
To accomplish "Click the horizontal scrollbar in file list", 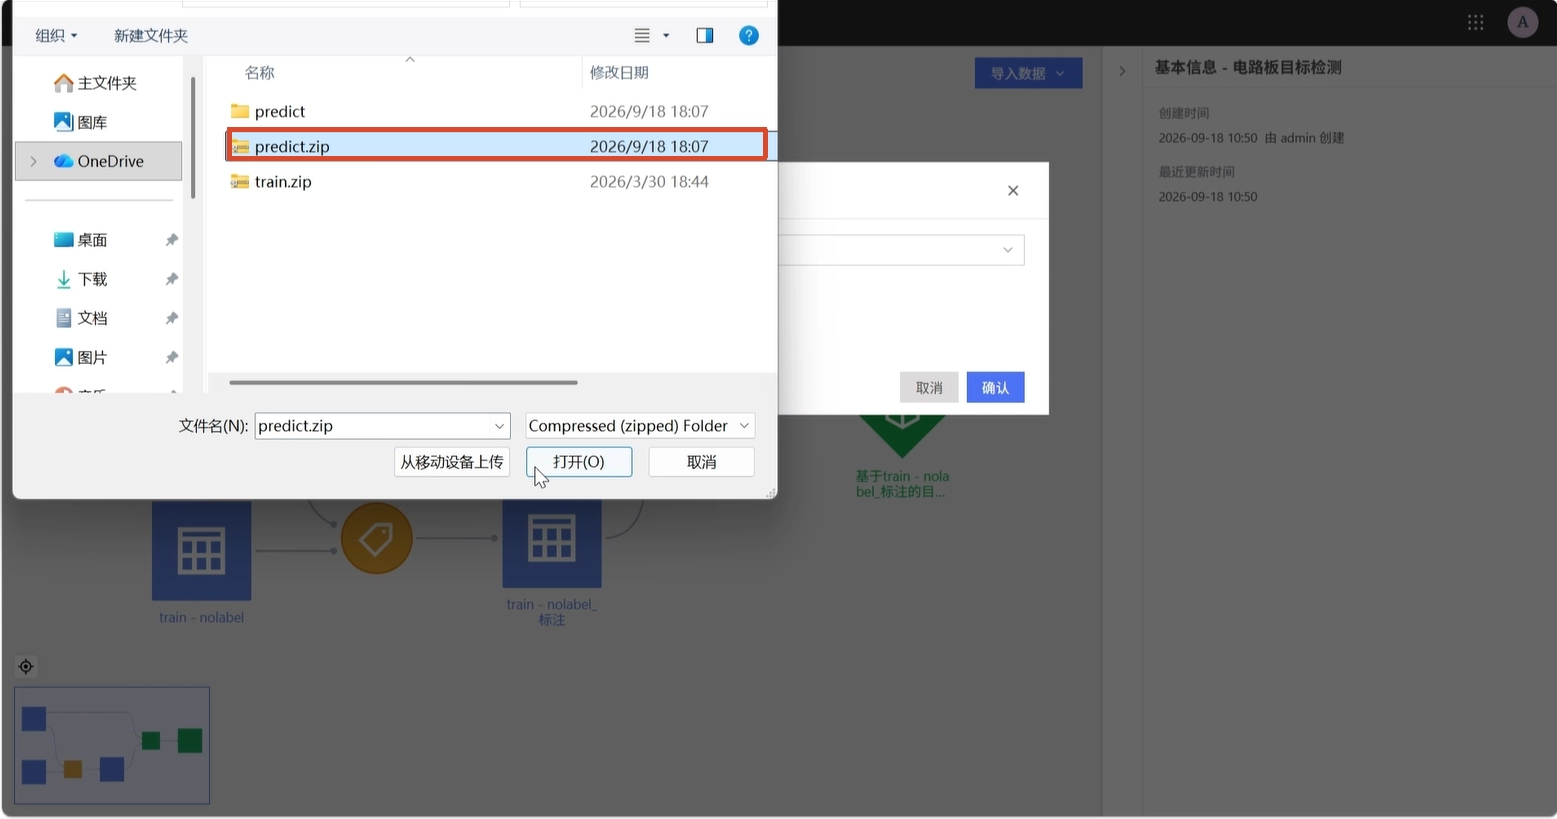I will (403, 382).
